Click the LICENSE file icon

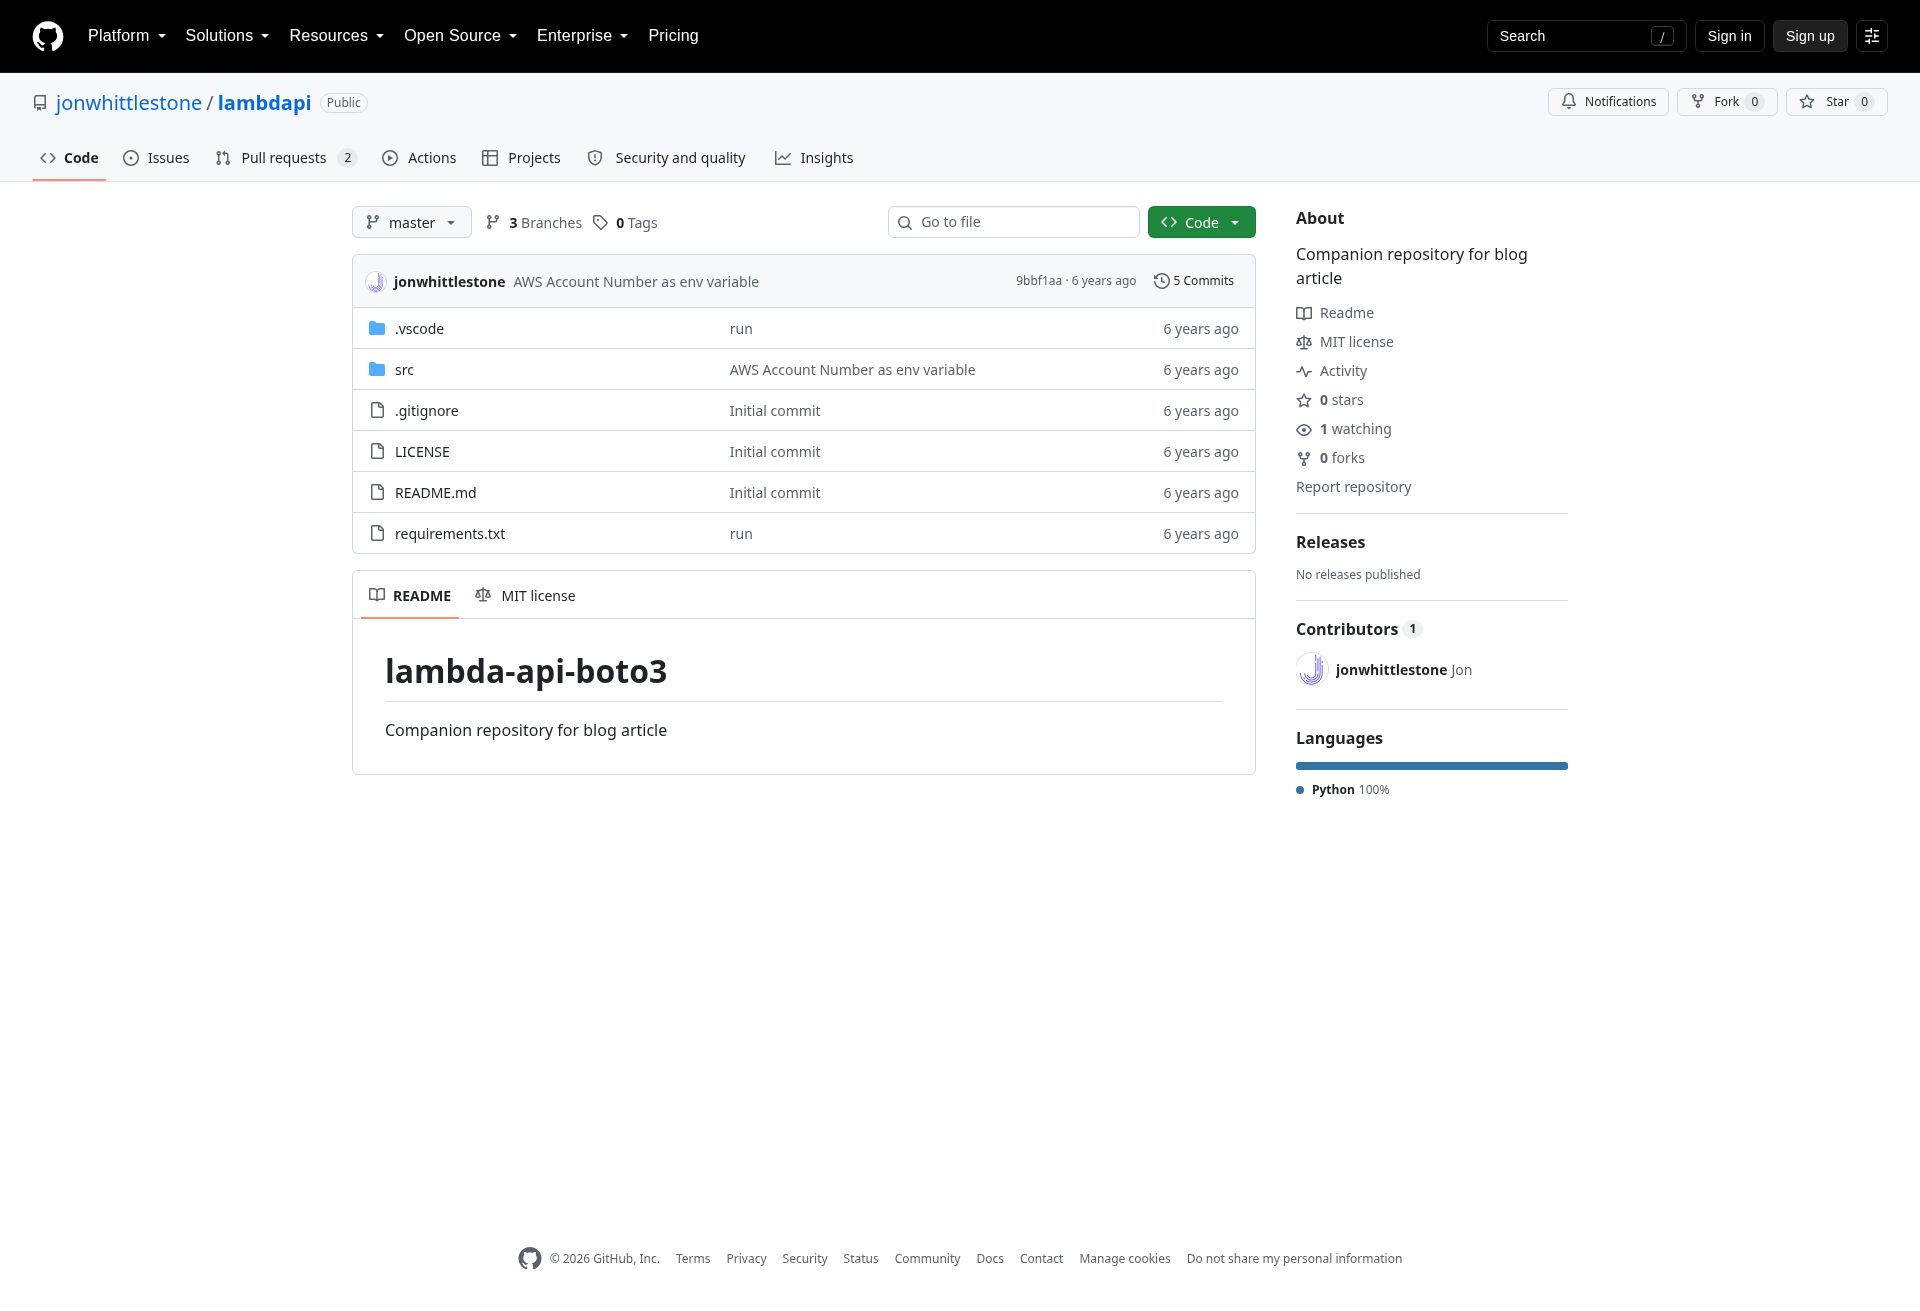pyautogui.click(x=377, y=451)
